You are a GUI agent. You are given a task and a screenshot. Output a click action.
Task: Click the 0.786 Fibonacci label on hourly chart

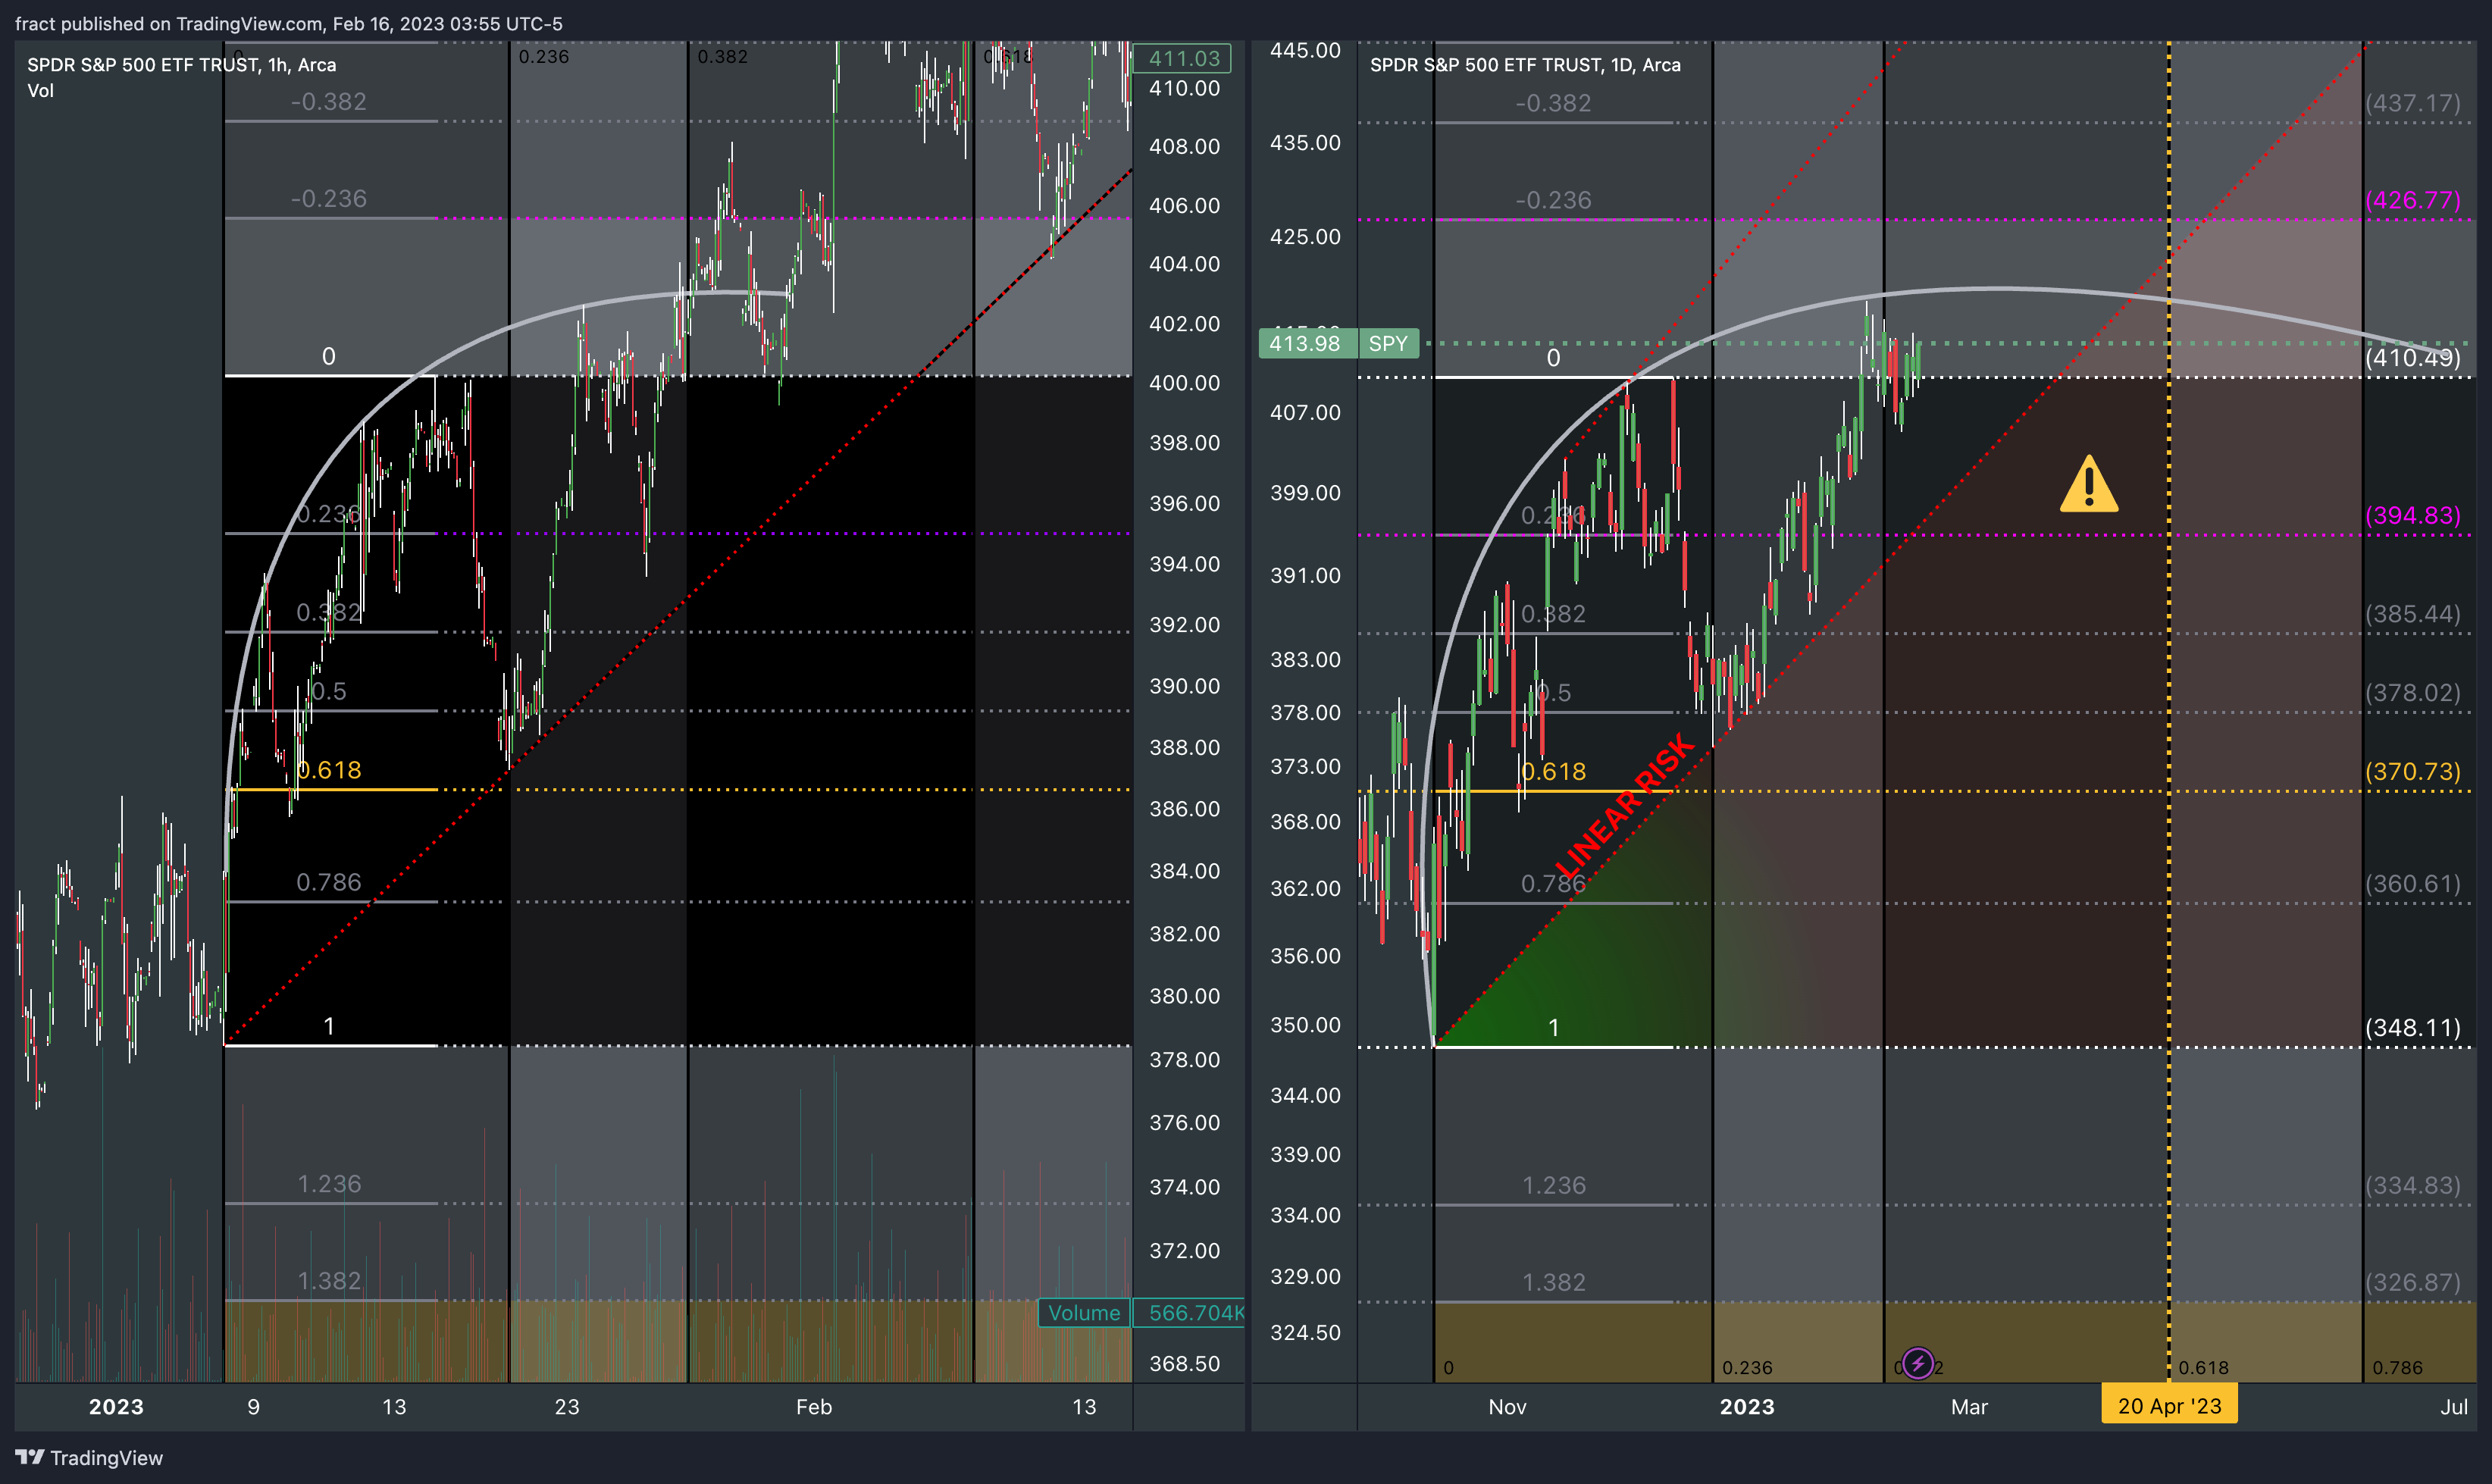(329, 882)
